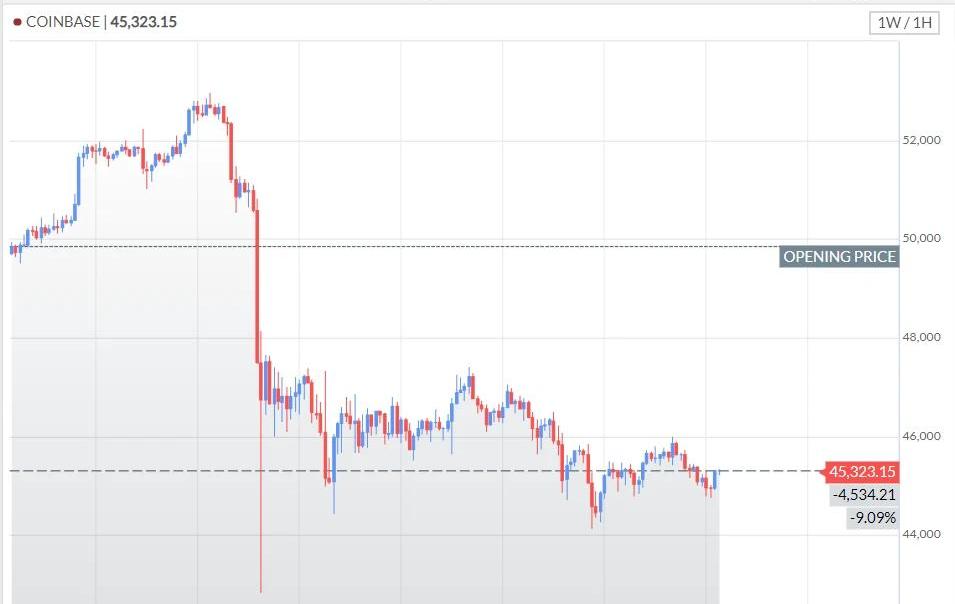Open the 1W / 1H timeframe selector
The height and width of the screenshot is (604, 955).
tap(904, 22)
